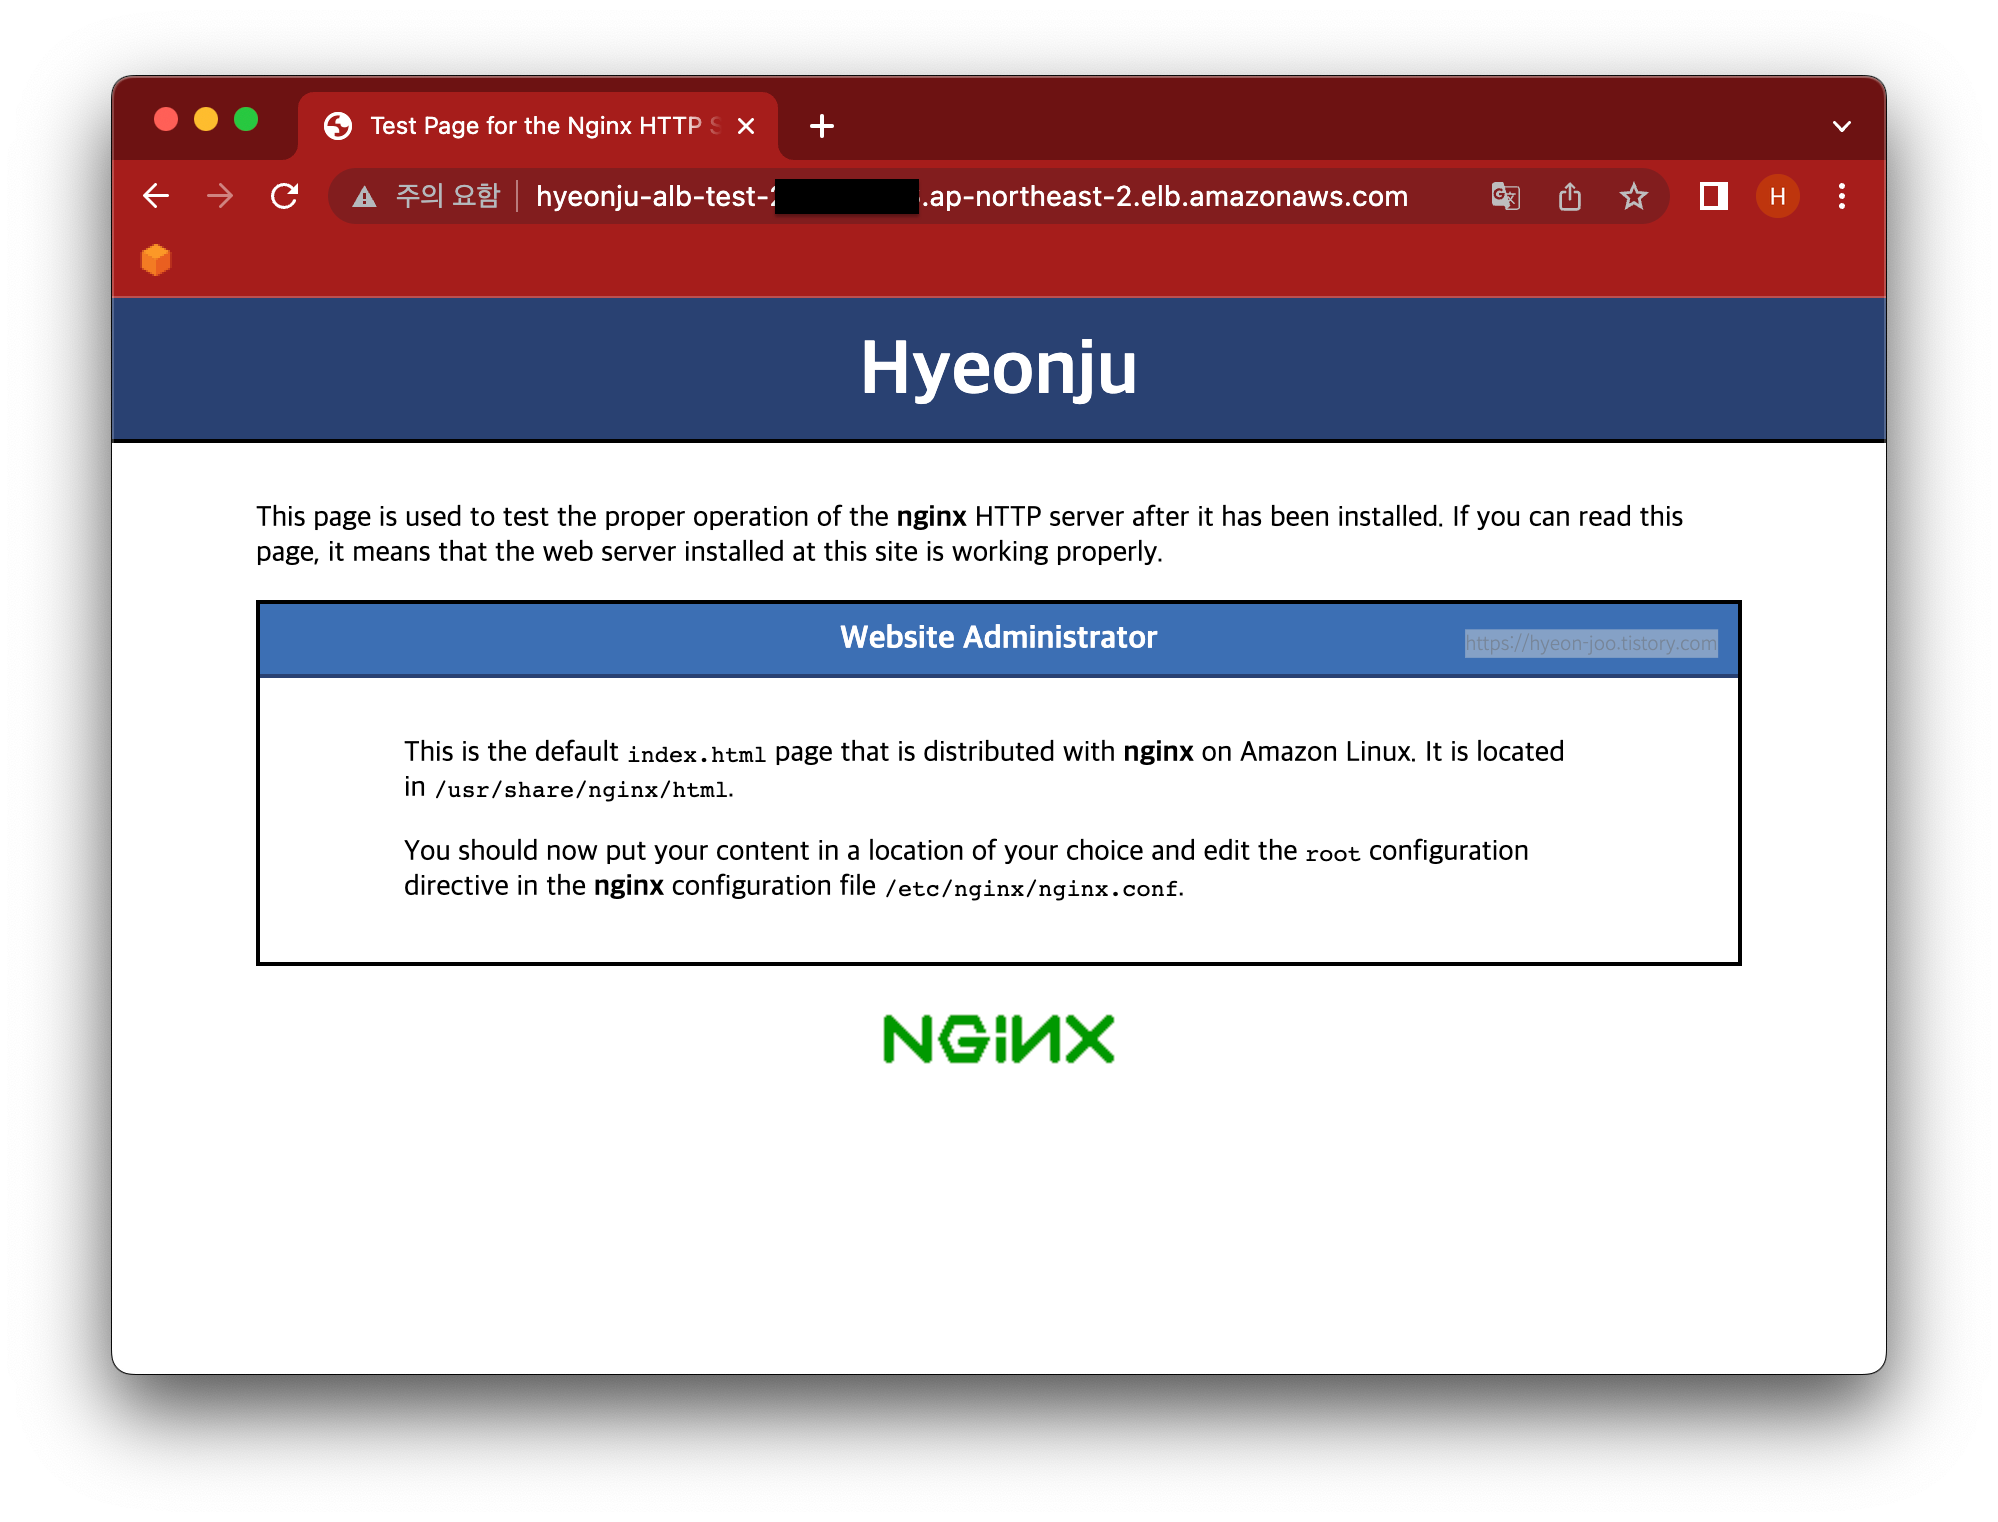
Task: Close the Test Page for Nginx tab
Action: (x=746, y=126)
